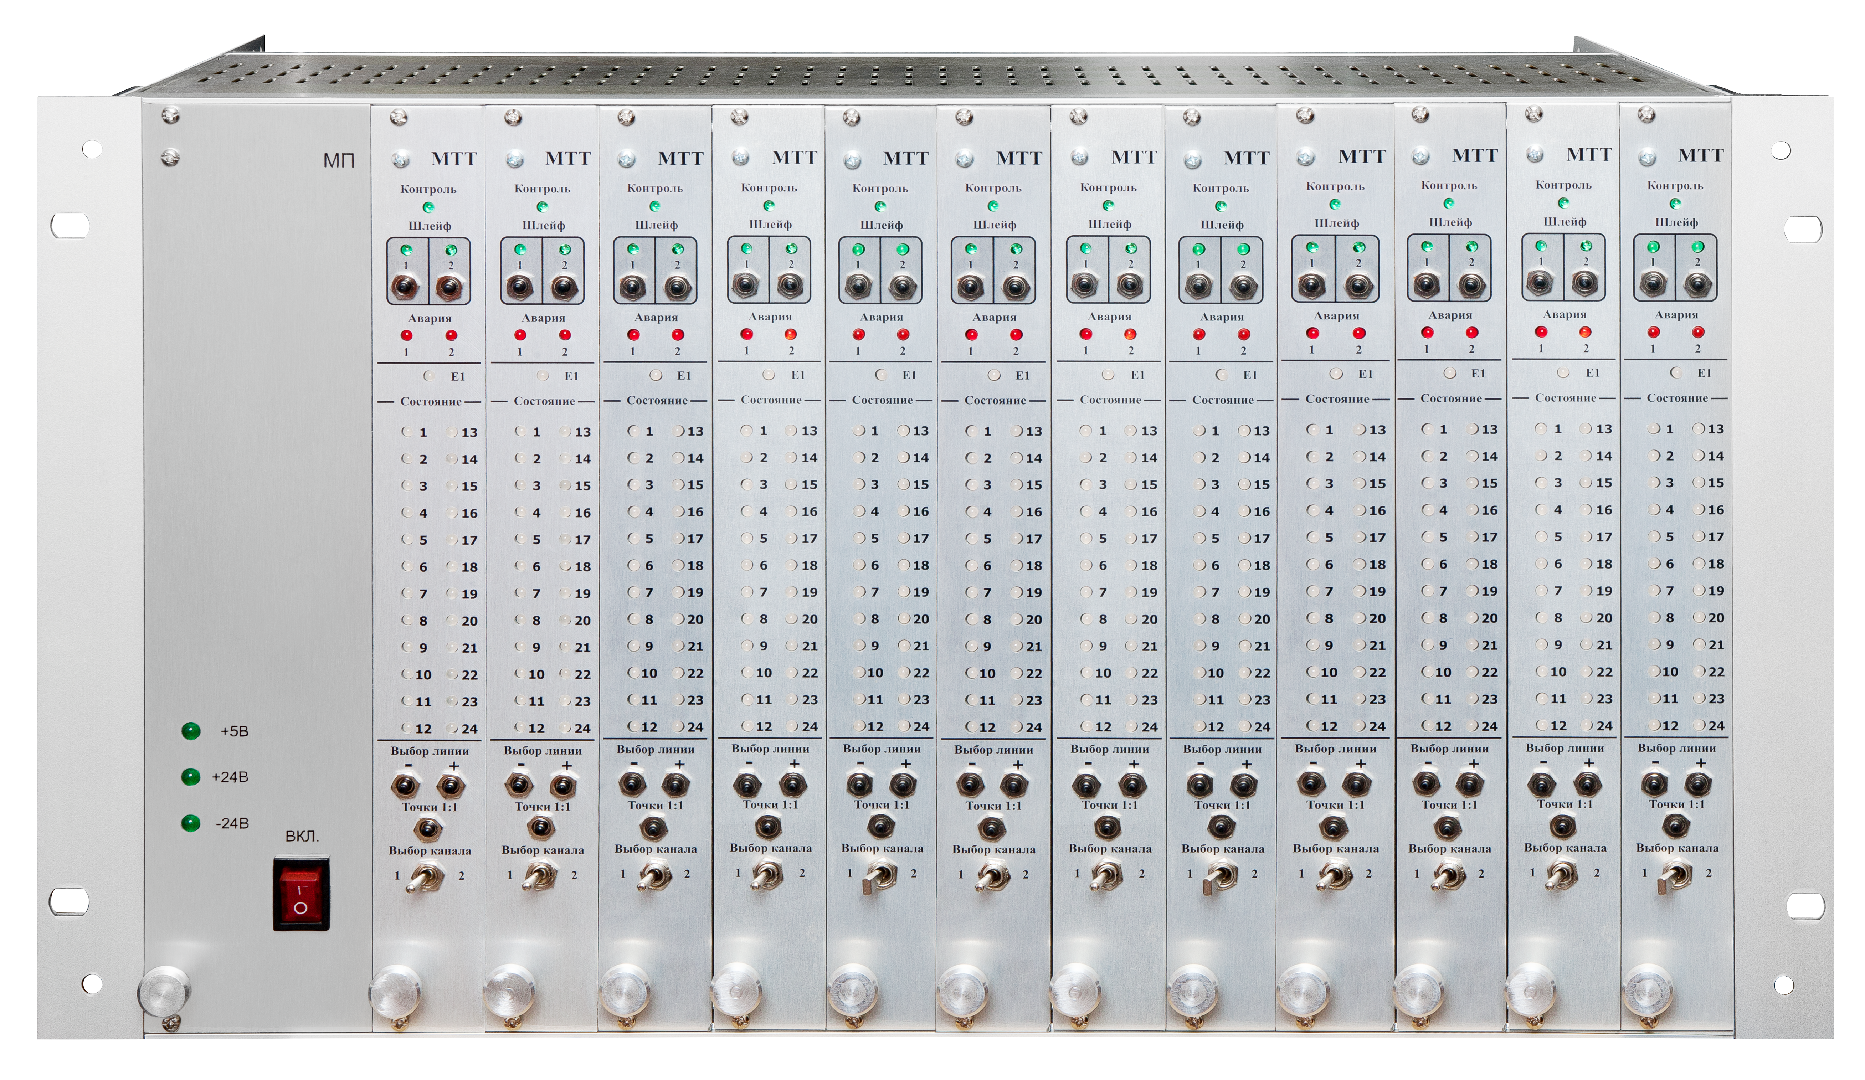Click bottom thumbscrew of twelfth MTT module
1865x1080 pixels.
pyautogui.click(x=1647, y=989)
